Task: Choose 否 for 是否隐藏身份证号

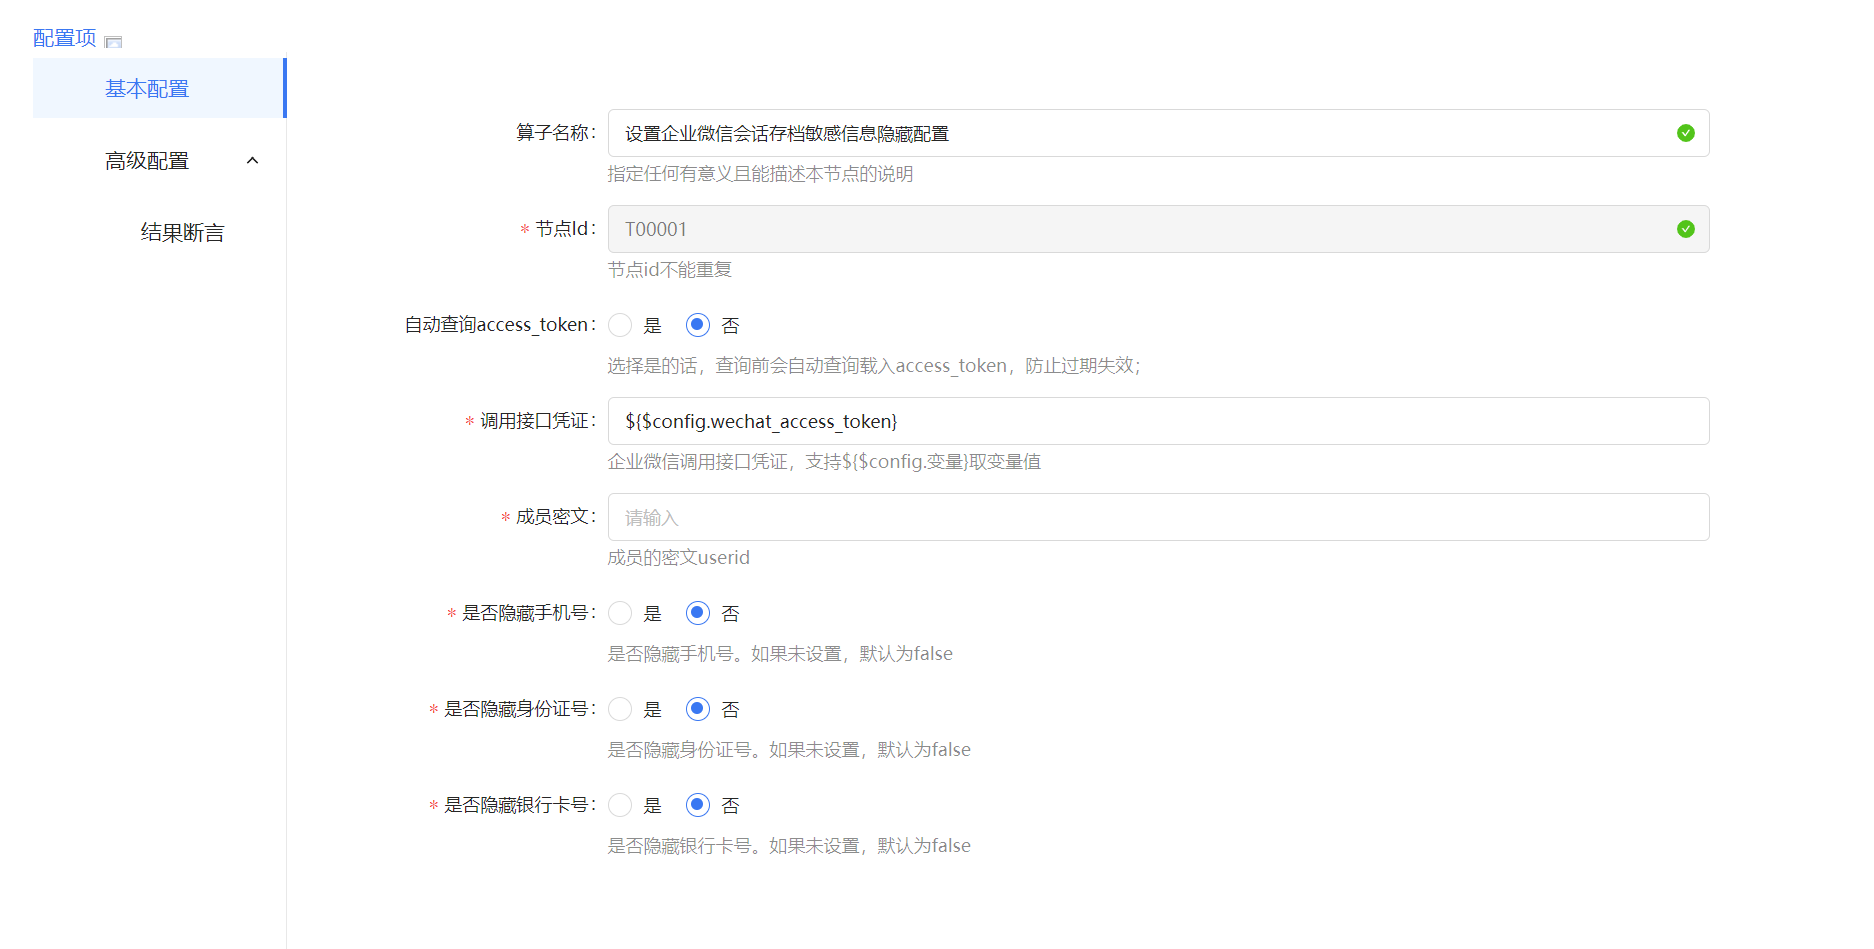Action: click(x=698, y=709)
